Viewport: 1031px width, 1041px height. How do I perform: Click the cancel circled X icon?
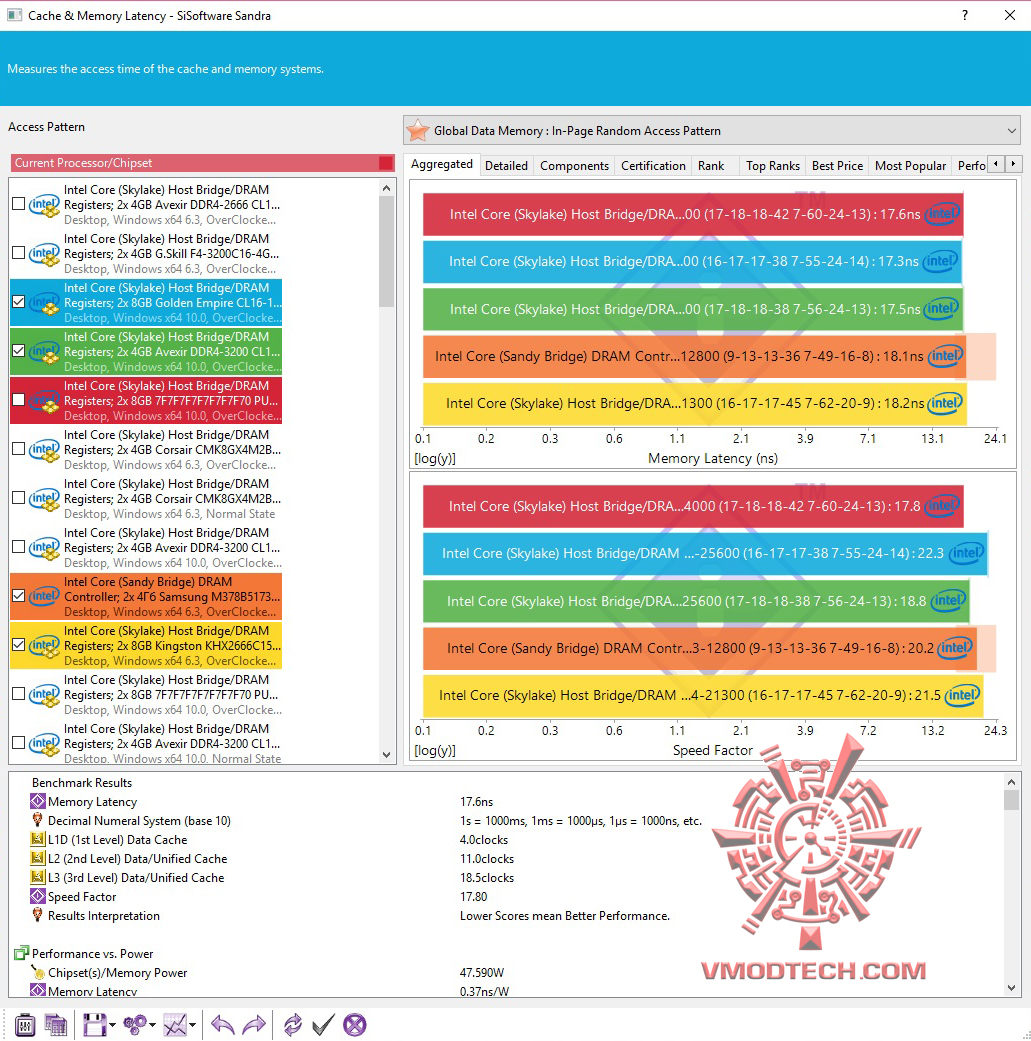pyautogui.click(x=355, y=1025)
